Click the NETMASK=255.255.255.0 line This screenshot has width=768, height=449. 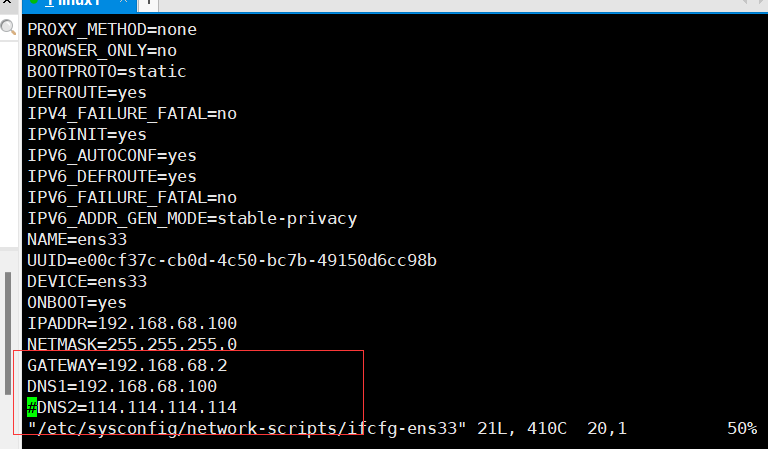[x=131, y=345]
